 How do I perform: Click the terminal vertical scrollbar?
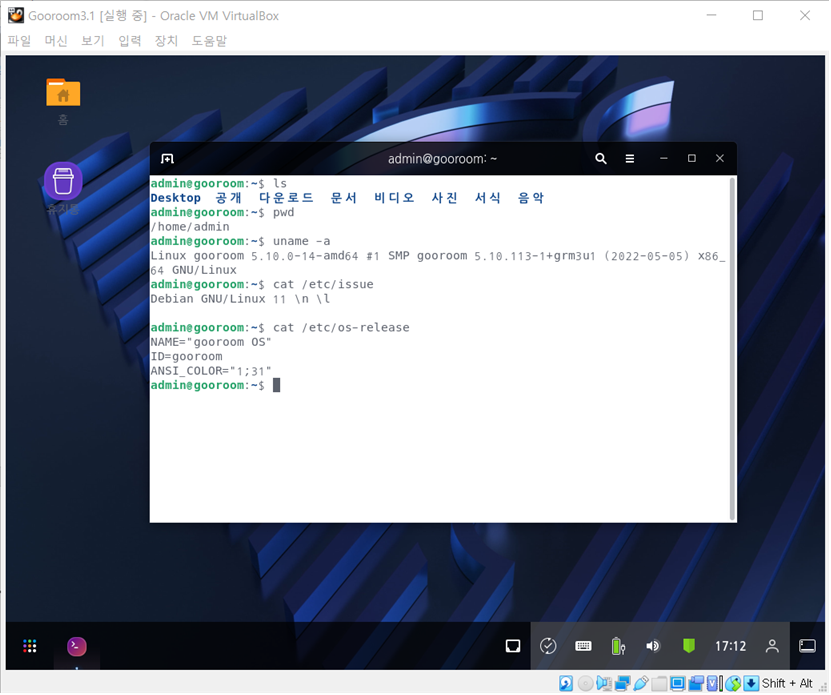coord(733,350)
